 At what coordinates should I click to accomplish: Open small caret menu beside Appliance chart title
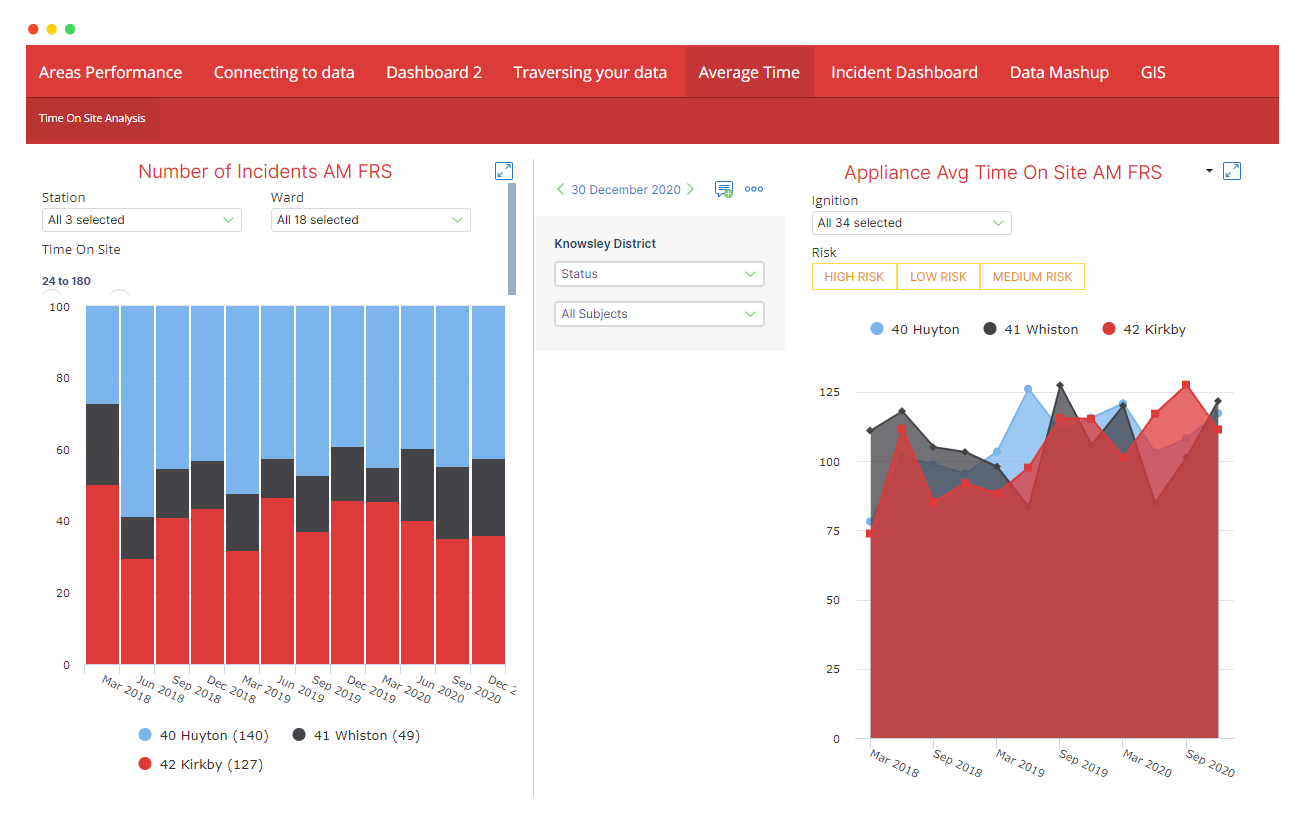point(1209,171)
